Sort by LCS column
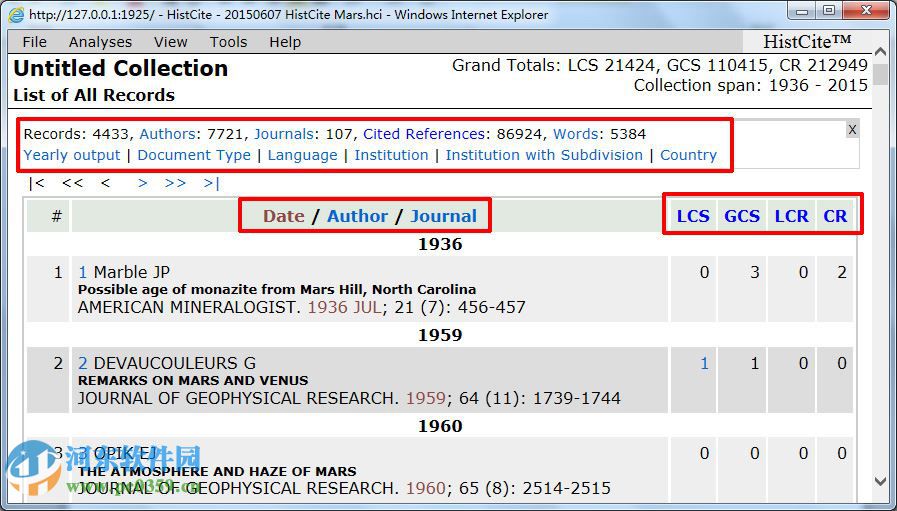897x511 pixels. click(x=693, y=216)
